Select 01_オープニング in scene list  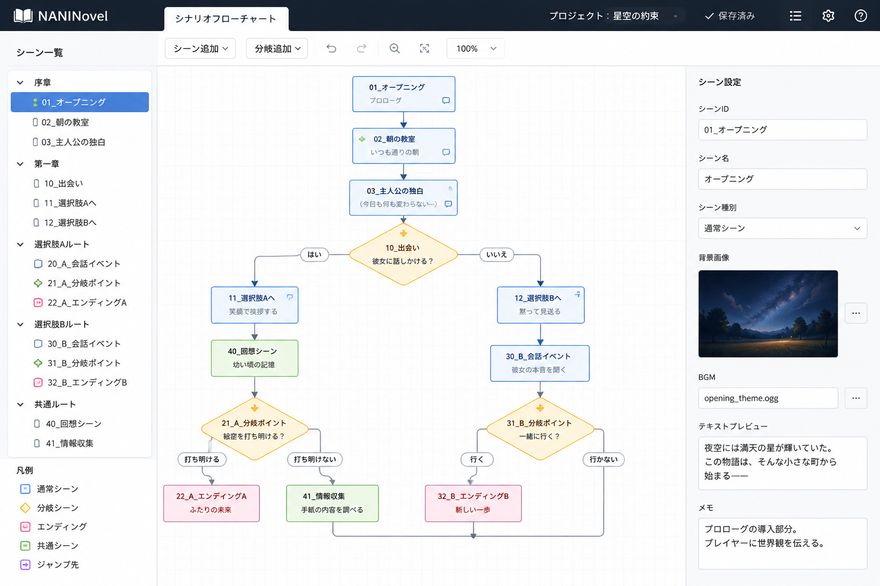click(80, 102)
